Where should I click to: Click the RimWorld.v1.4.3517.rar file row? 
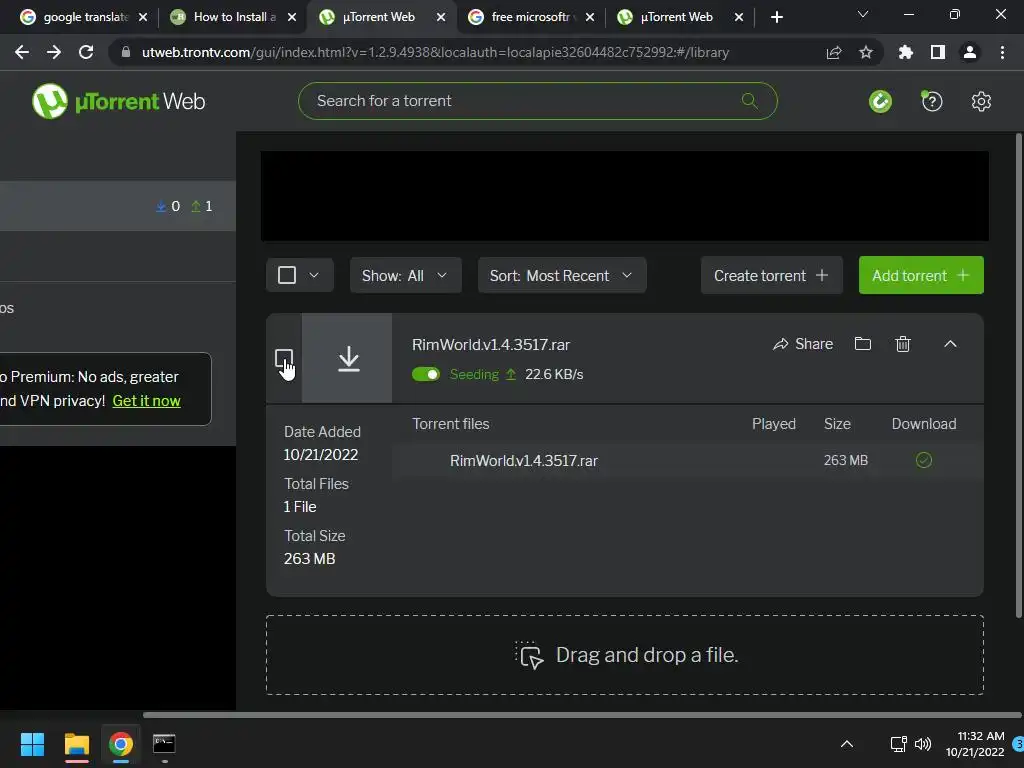688,460
